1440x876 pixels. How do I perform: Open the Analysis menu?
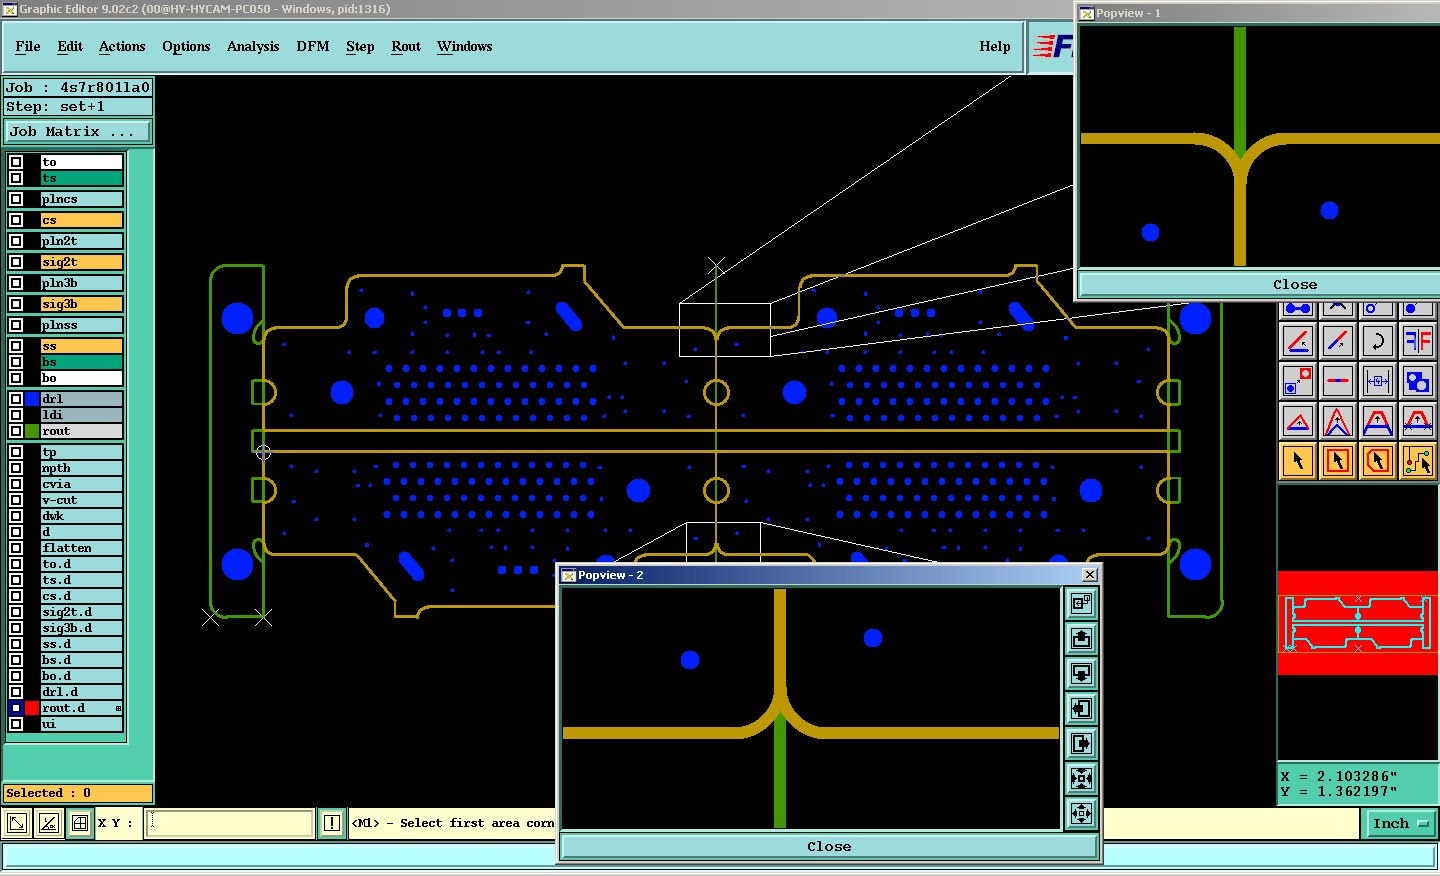[x=253, y=46]
